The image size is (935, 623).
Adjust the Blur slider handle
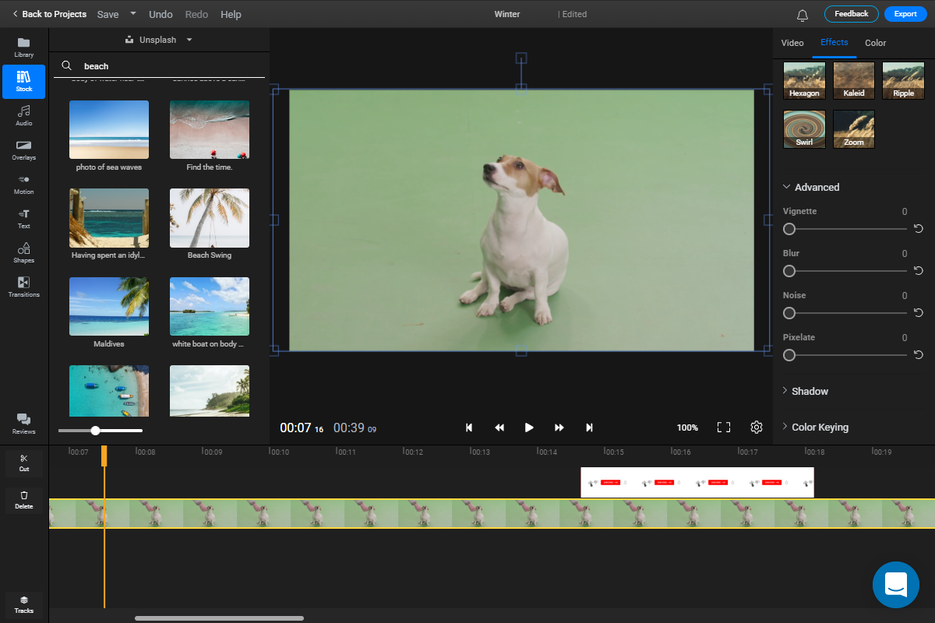click(x=789, y=270)
